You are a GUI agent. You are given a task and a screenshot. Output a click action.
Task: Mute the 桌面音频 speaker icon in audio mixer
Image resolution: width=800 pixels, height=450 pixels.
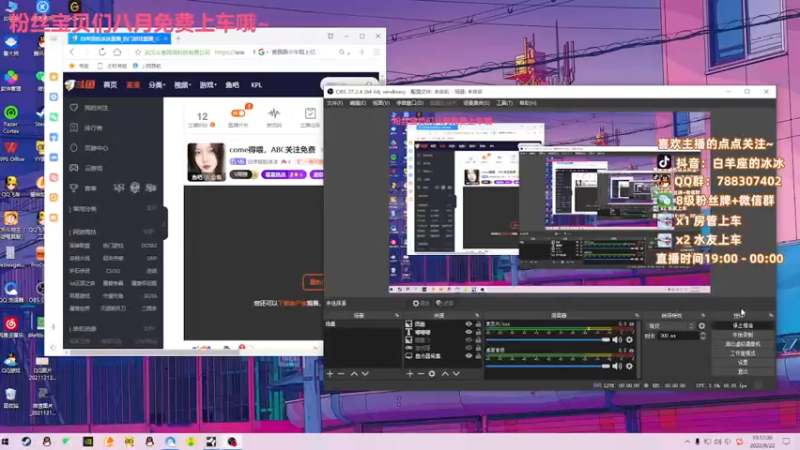tap(617, 366)
